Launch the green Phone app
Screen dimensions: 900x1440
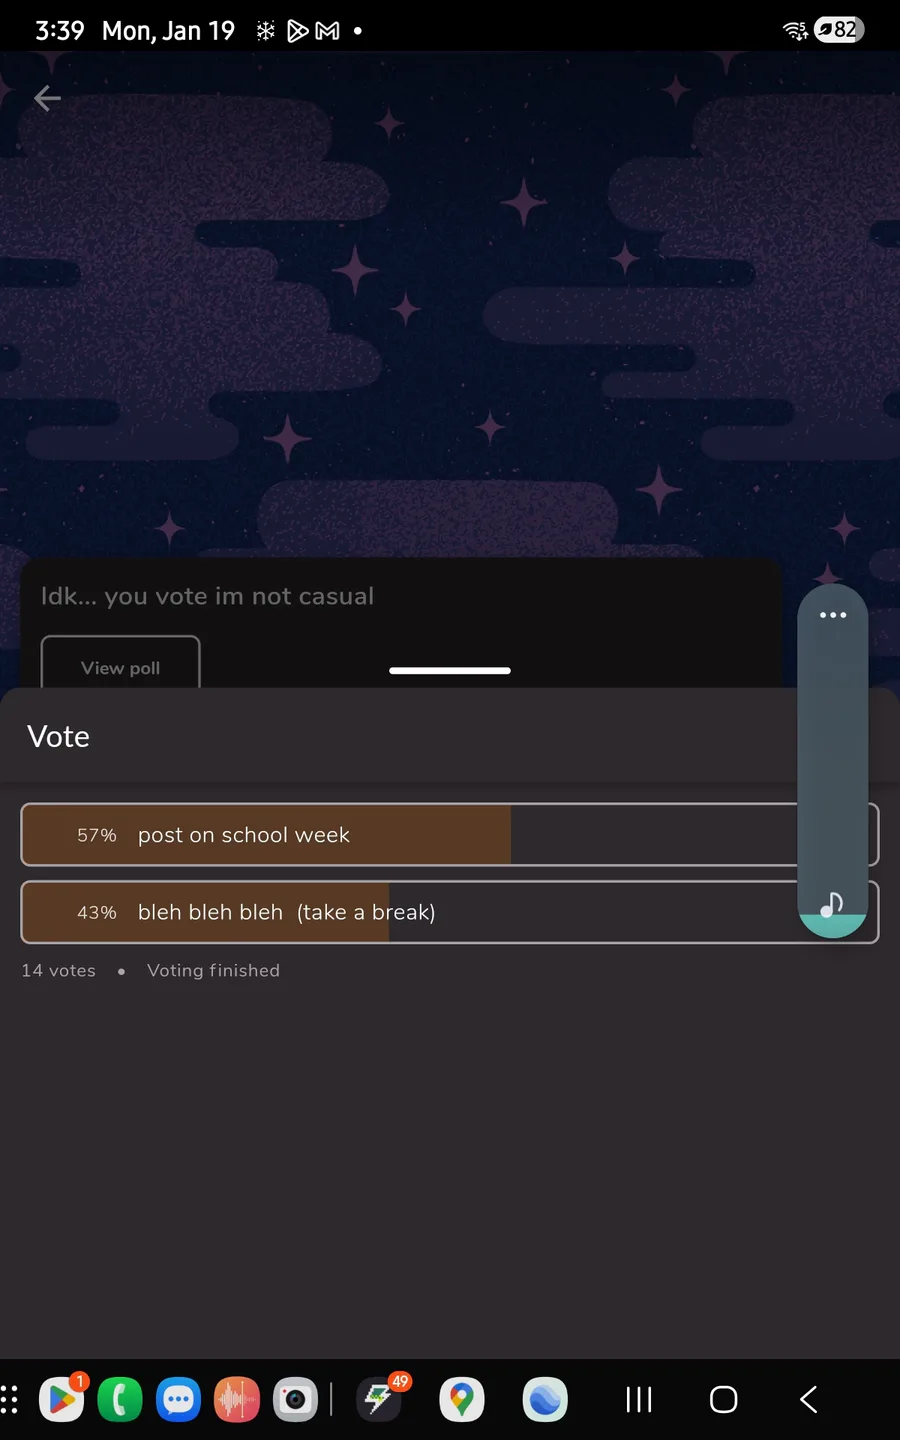[120, 1399]
